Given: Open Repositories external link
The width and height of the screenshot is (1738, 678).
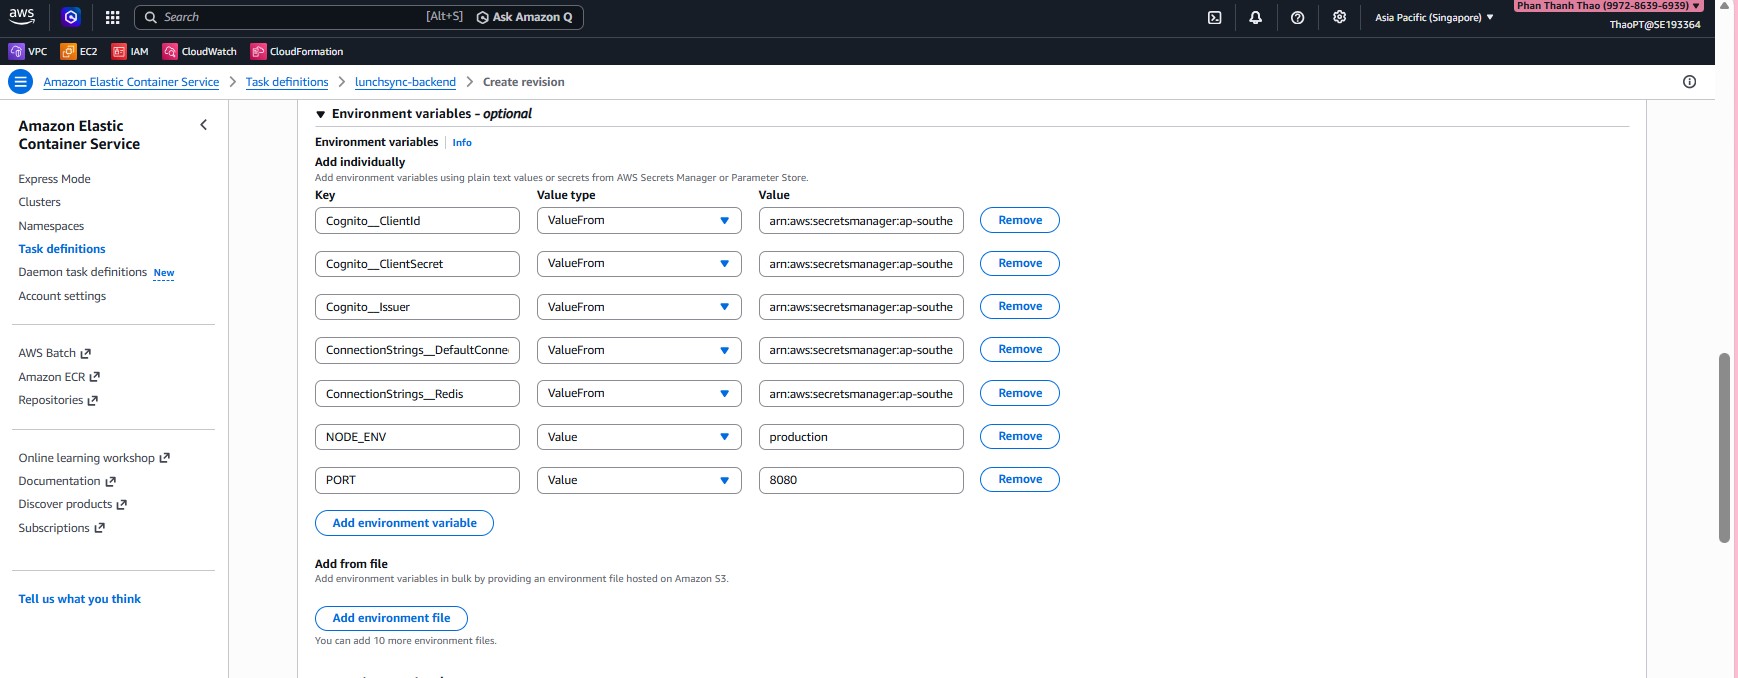Looking at the screenshot, I should pyautogui.click(x=58, y=400).
